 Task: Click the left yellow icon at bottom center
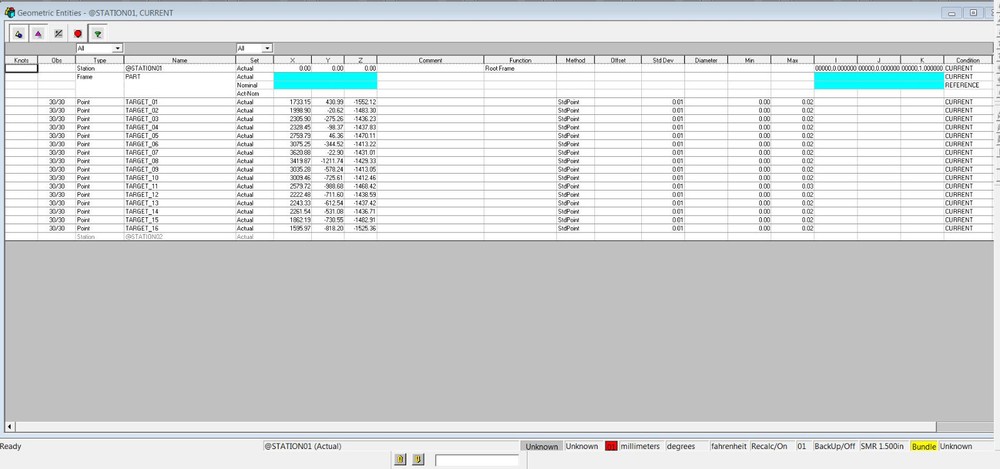pyautogui.click(x=400, y=459)
